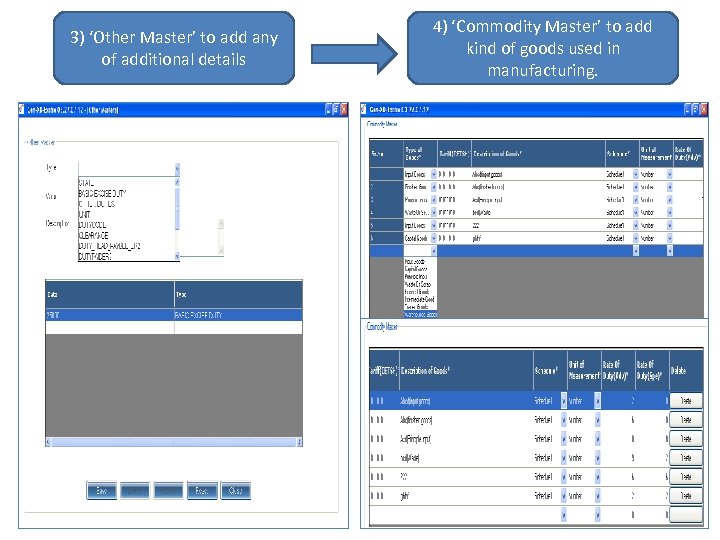The width and height of the screenshot is (720, 540).
Task: Click the Type column header in Other Master grid
Action: pyautogui.click(x=238, y=294)
